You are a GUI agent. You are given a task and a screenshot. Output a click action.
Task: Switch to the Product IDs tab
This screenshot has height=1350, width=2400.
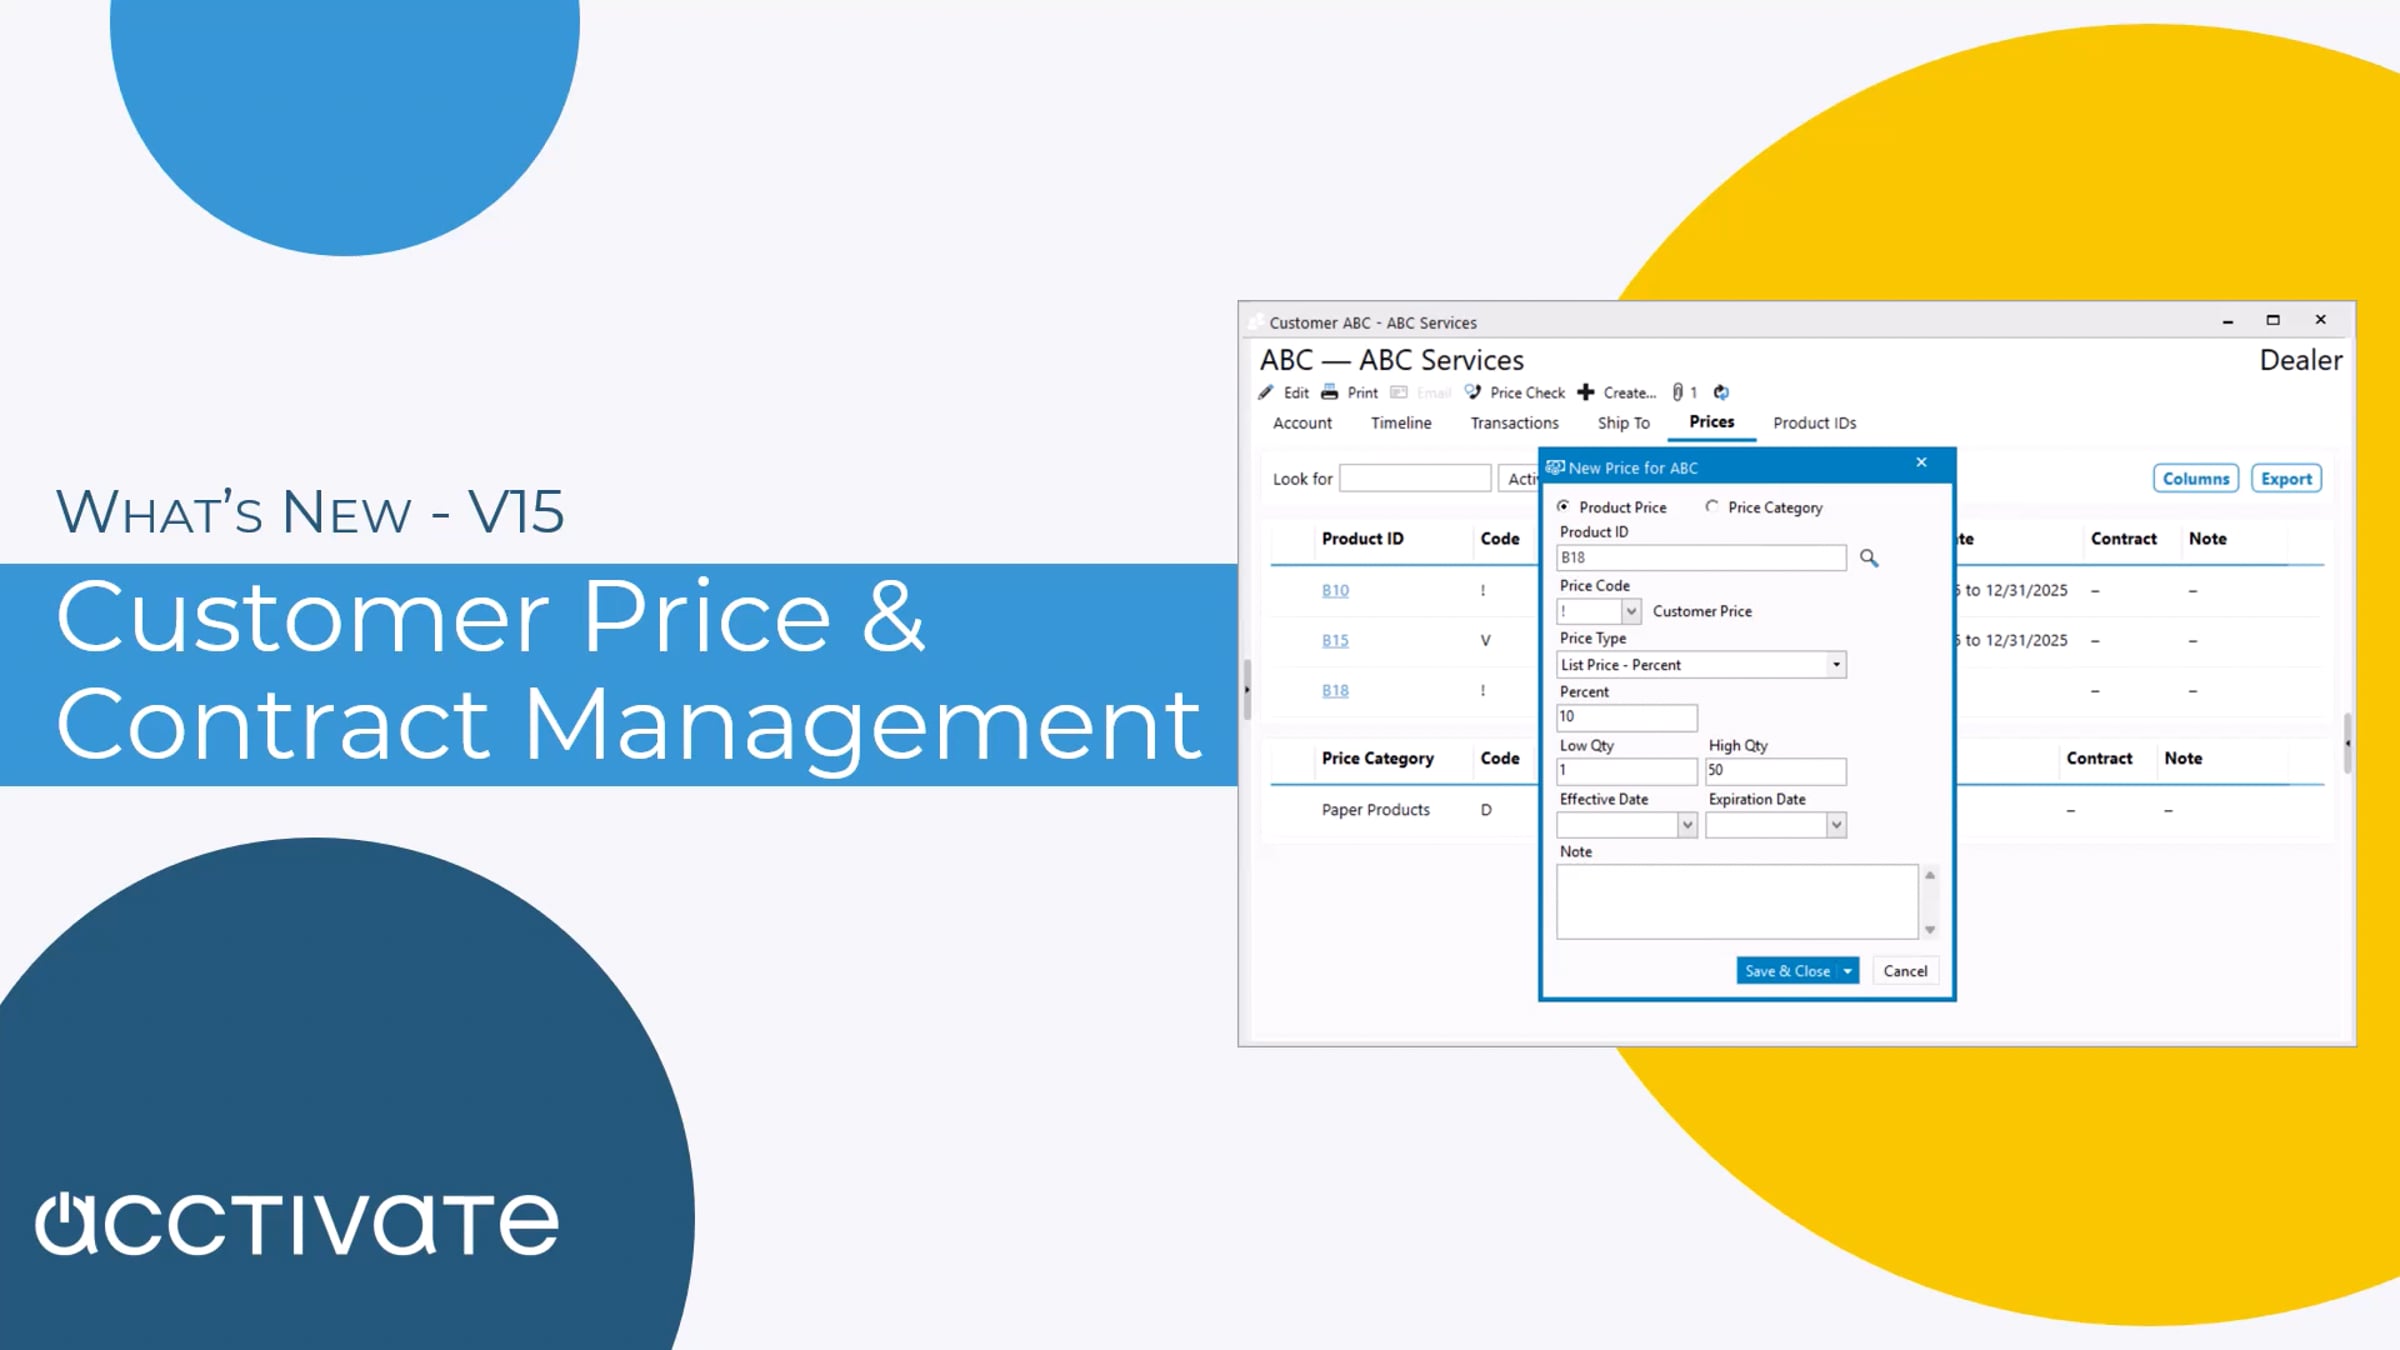coord(1814,423)
